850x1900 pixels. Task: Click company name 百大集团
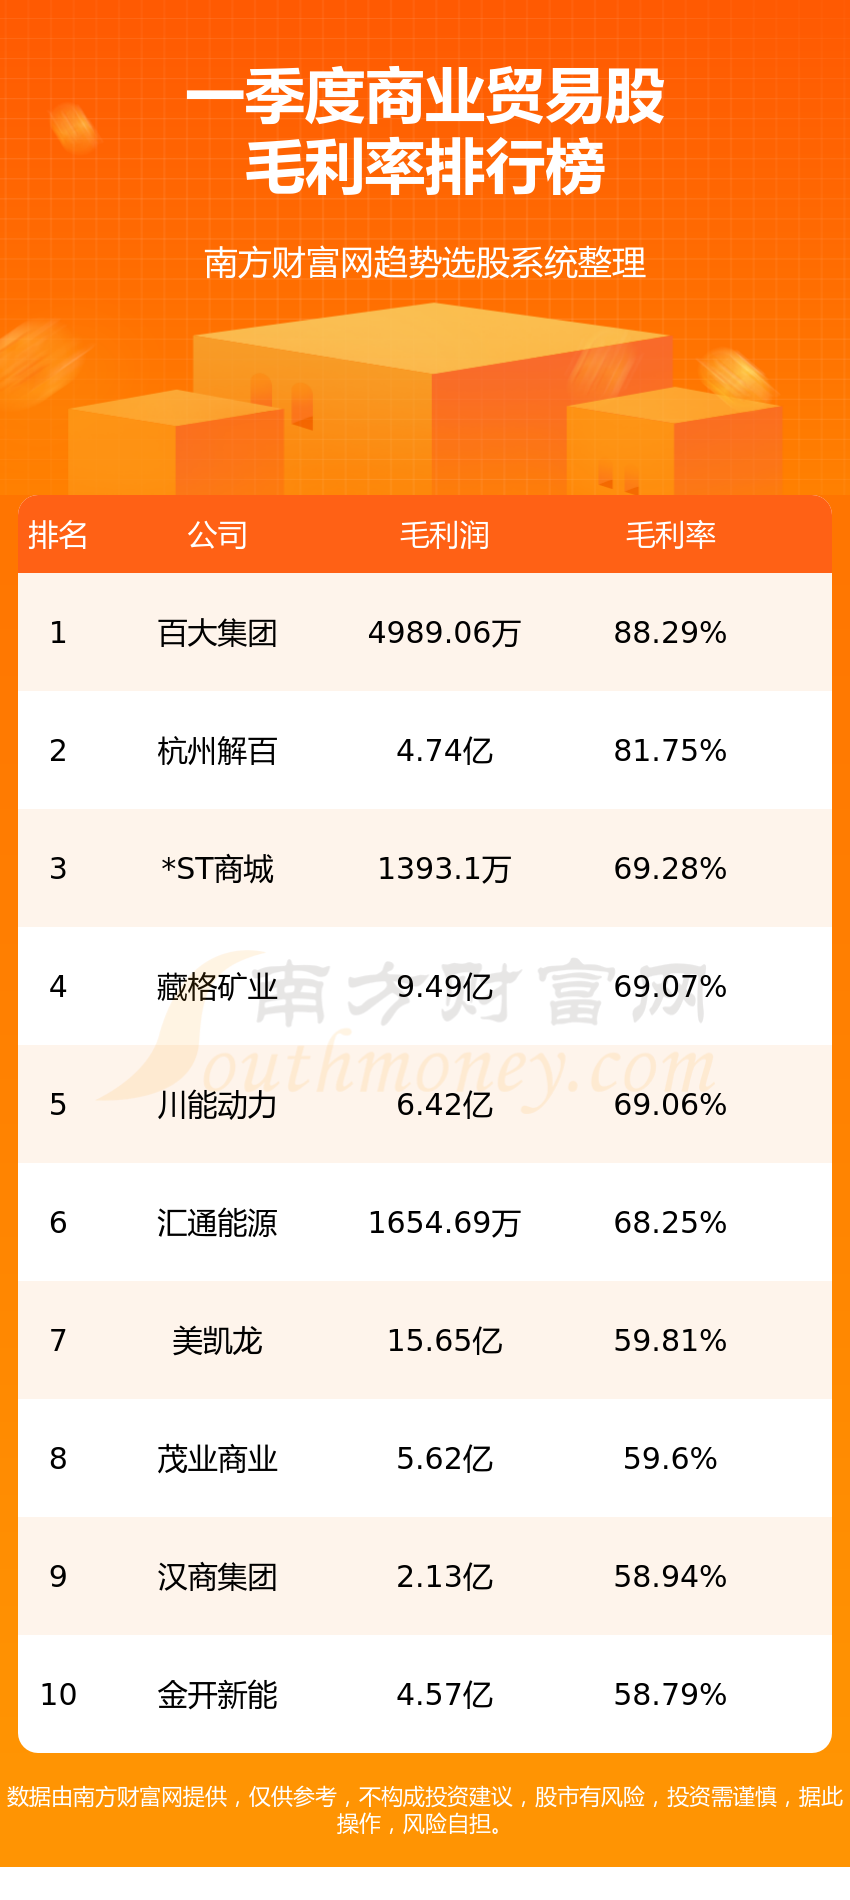[x=217, y=633]
